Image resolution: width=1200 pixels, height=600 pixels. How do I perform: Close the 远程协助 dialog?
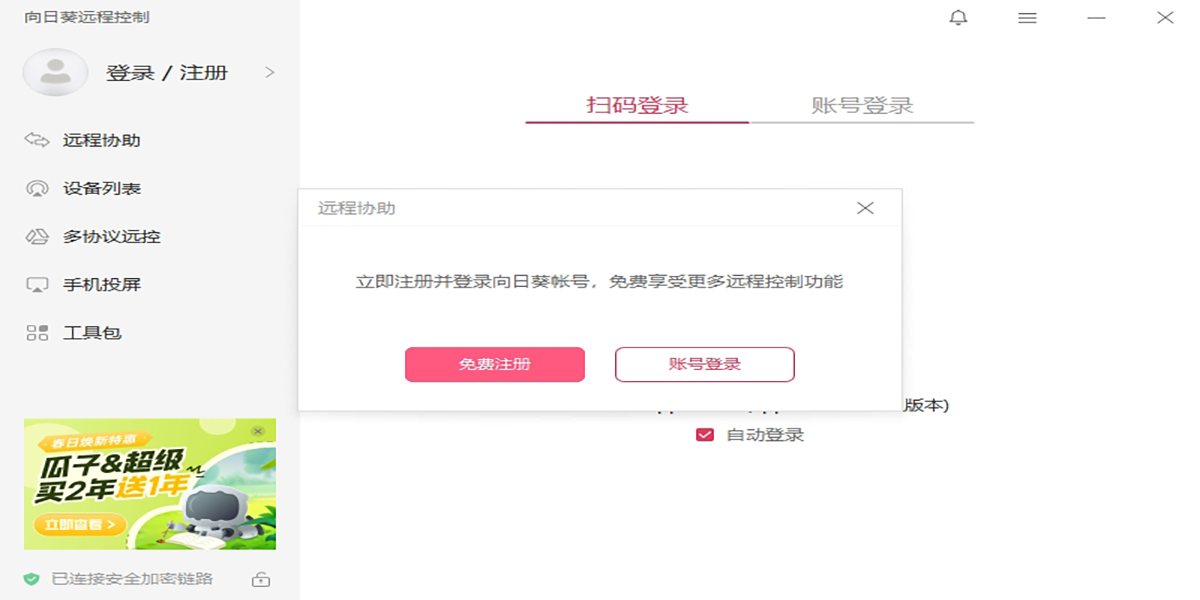coord(864,207)
